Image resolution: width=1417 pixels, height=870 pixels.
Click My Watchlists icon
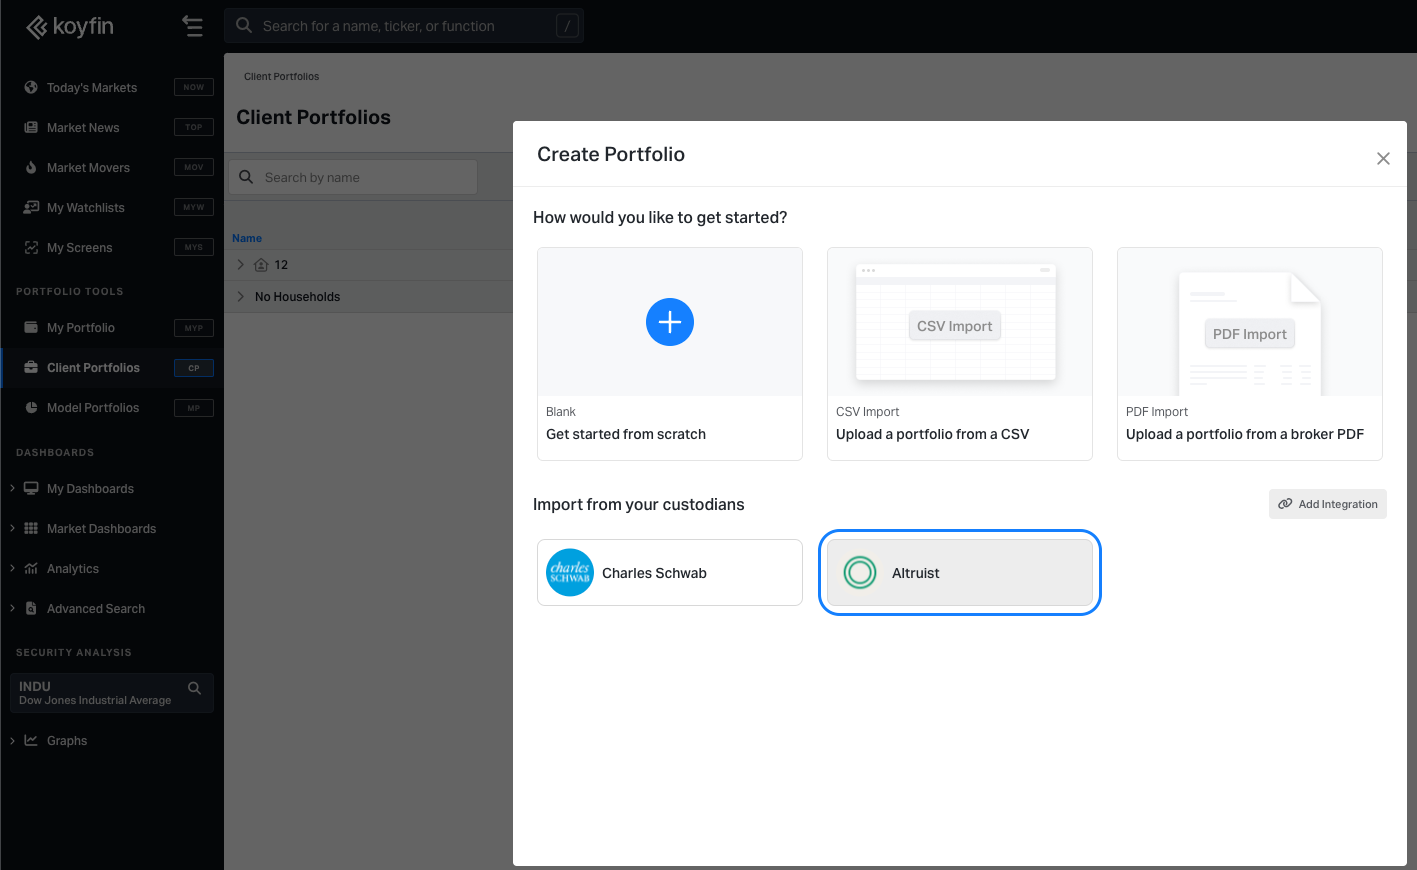[x=31, y=207]
